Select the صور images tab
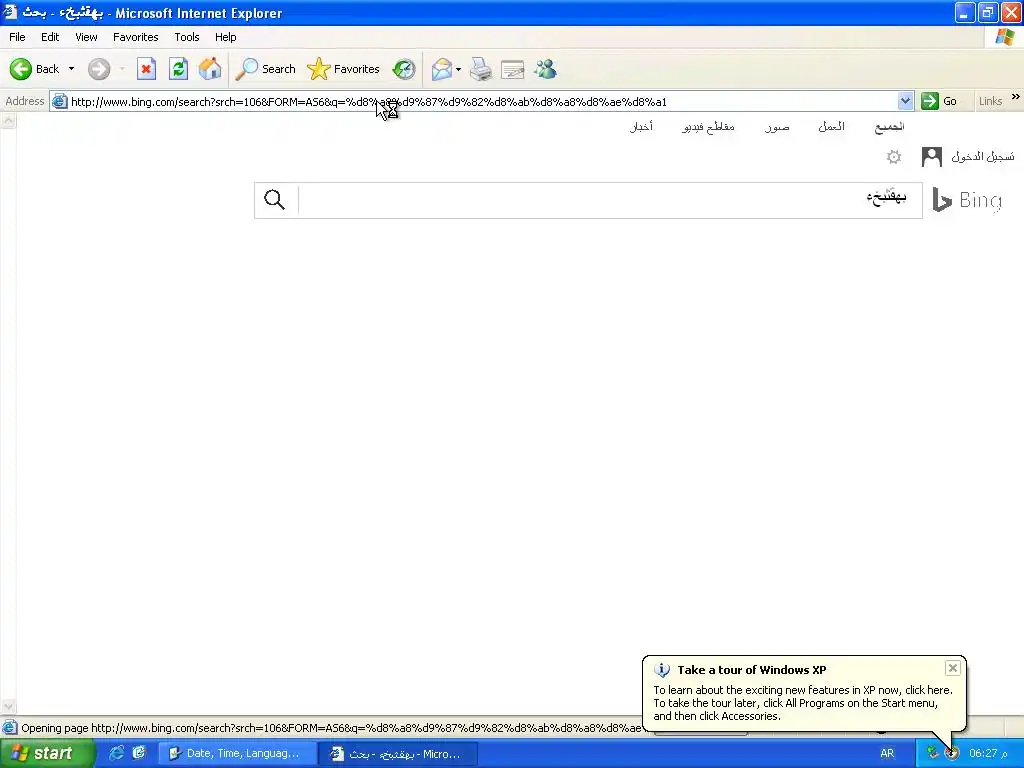This screenshot has height=768, width=1024. 776,127
